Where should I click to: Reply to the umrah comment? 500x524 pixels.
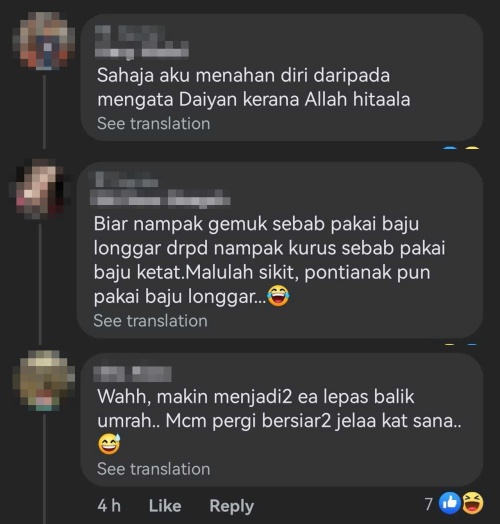click(x=232, y=506)
